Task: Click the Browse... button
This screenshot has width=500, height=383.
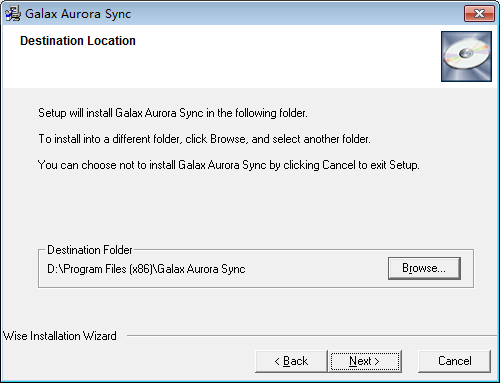Action: 424,268
